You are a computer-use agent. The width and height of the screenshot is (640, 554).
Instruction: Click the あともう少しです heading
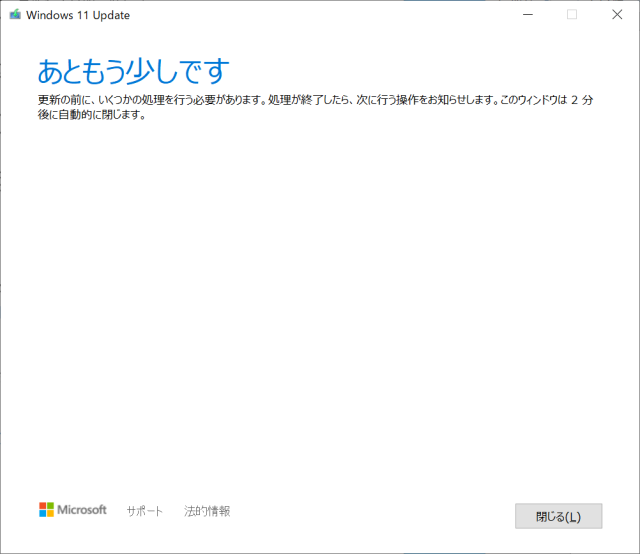133,71
